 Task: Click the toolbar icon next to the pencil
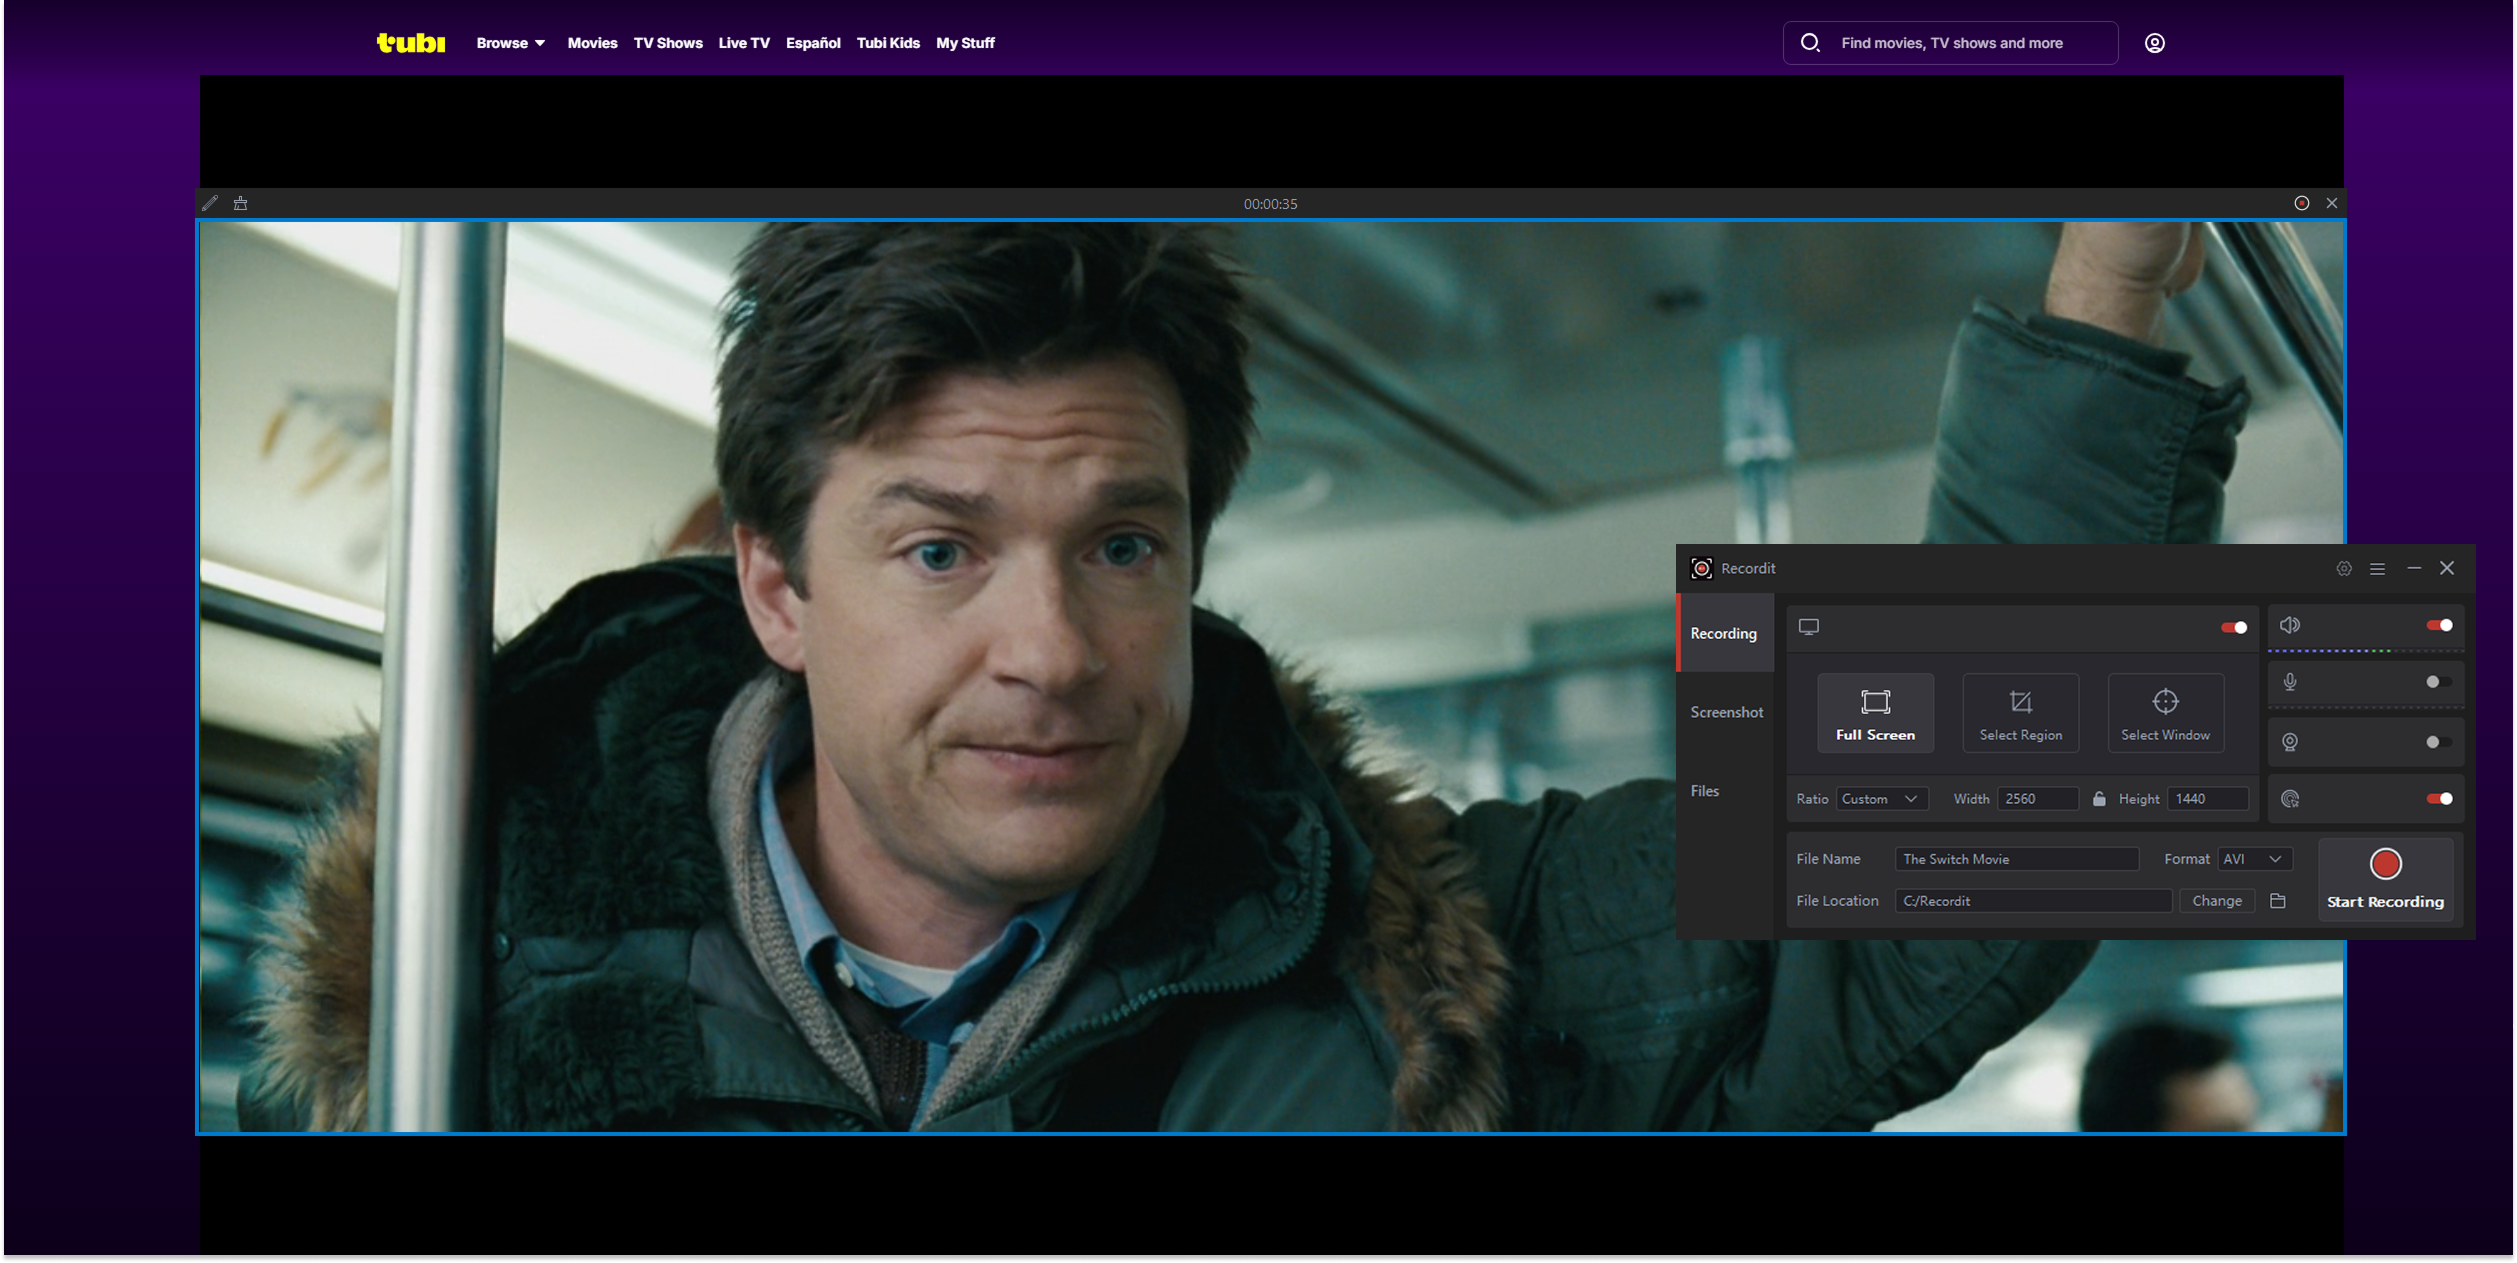coord(240,203)
